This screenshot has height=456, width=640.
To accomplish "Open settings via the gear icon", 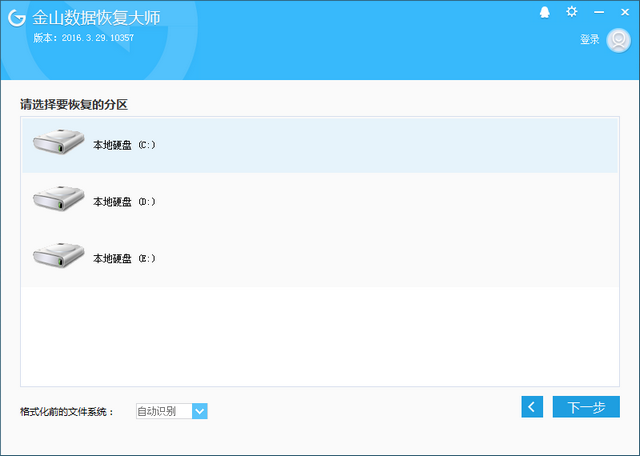I will 571,11.
